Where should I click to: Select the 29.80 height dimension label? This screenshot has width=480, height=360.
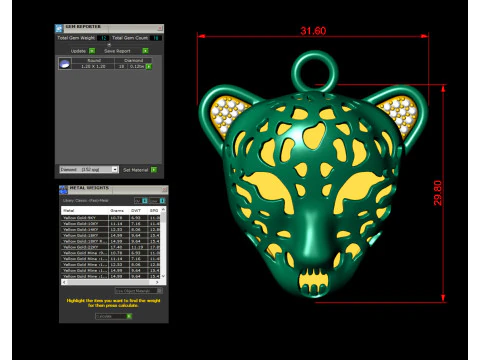(438, 193)
